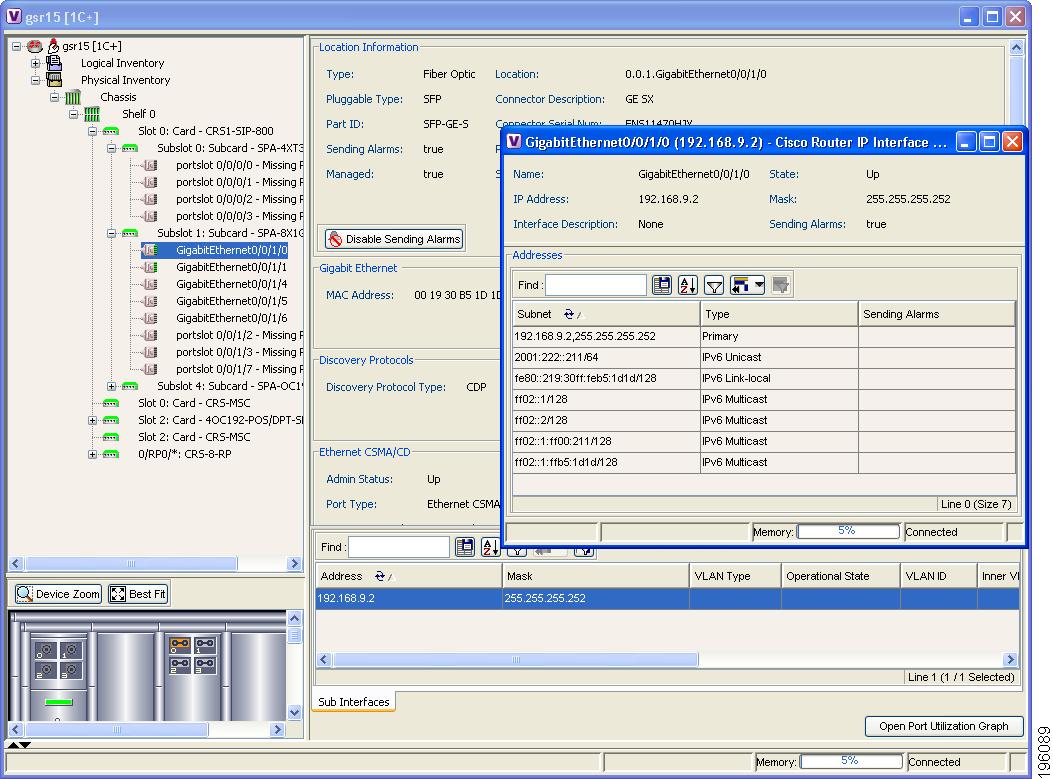Collapse Slot 0 Card CRS1-SIP-800 node
This screenshot has height=779, width=1053.
pos(93,131)
